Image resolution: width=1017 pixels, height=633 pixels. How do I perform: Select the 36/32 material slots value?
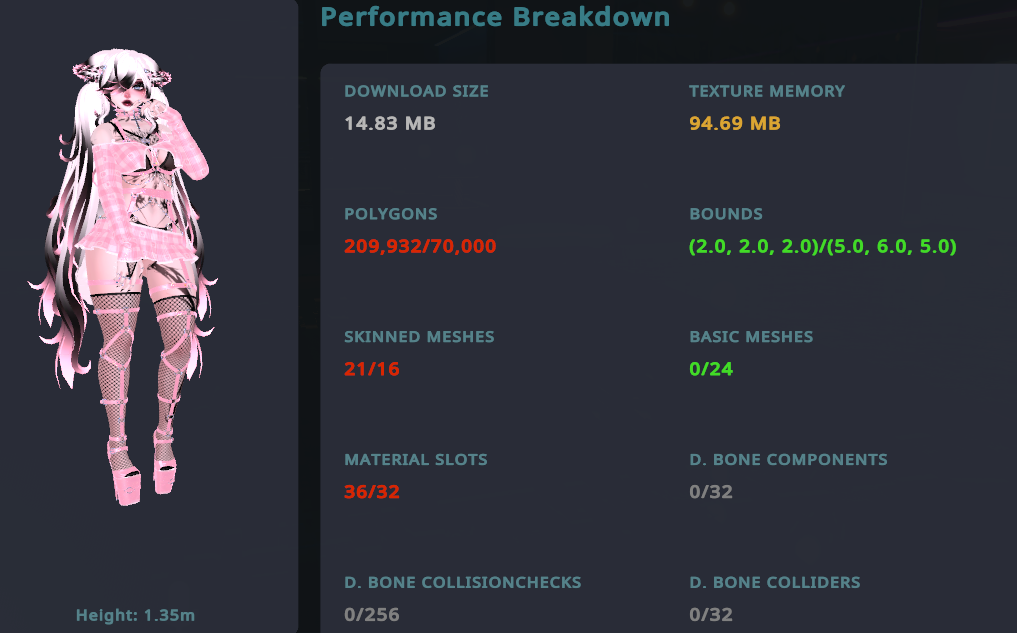(x=372, y=492)
